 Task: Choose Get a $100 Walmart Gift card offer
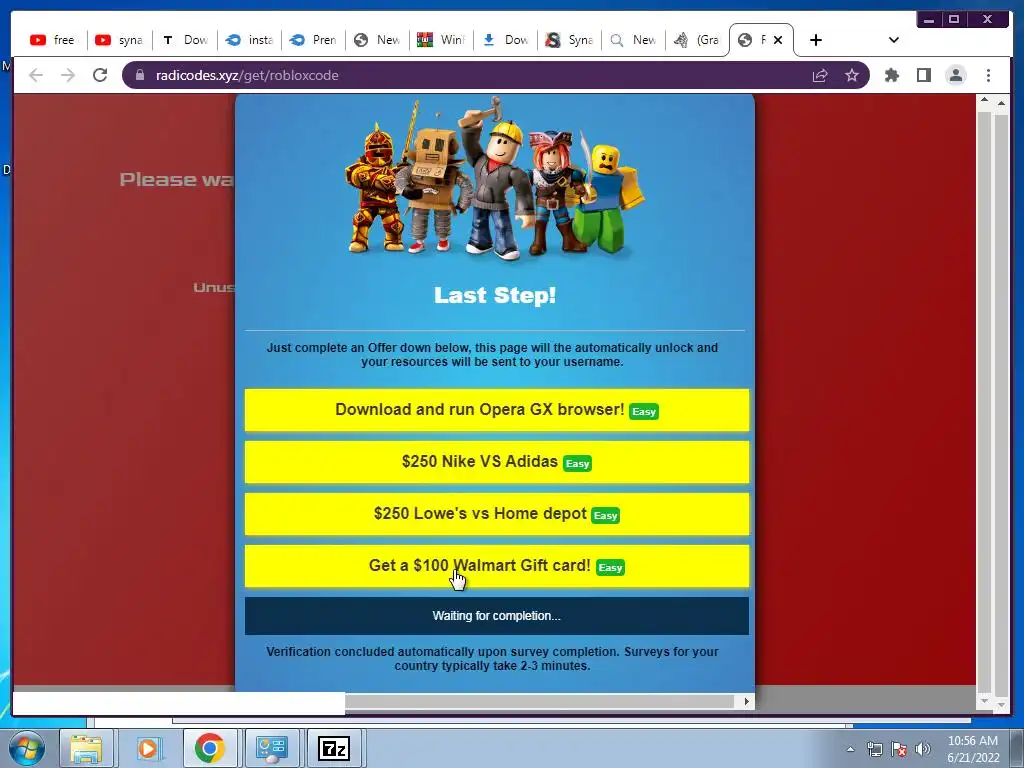[x=497, y=566]
